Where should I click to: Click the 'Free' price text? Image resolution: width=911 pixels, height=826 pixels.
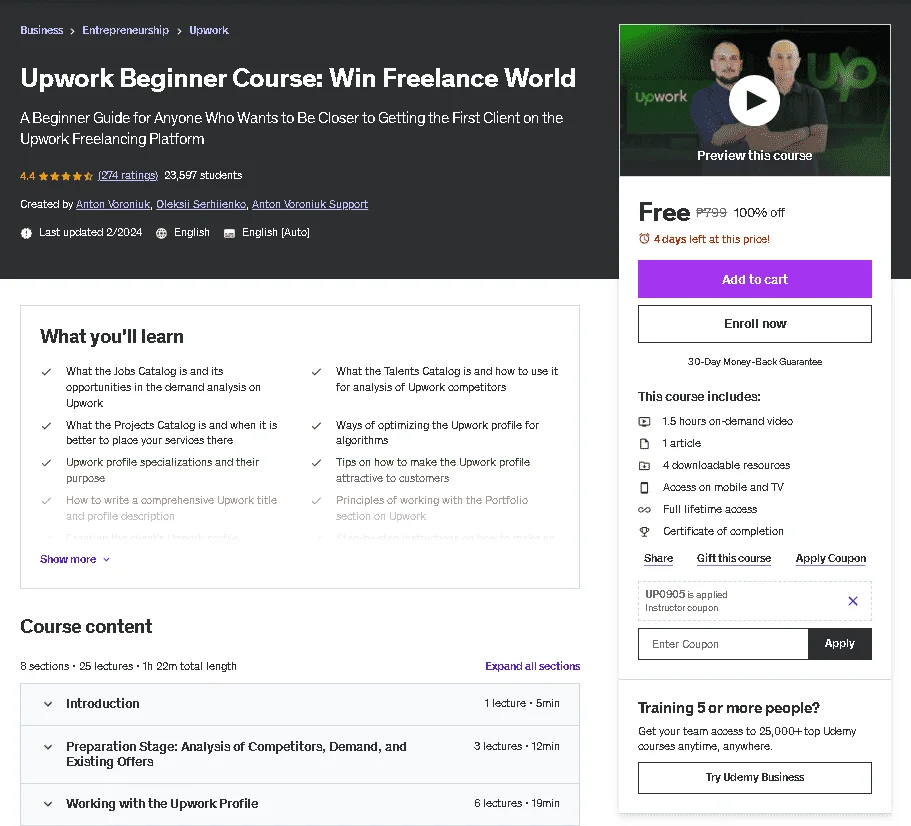point(664,212)
